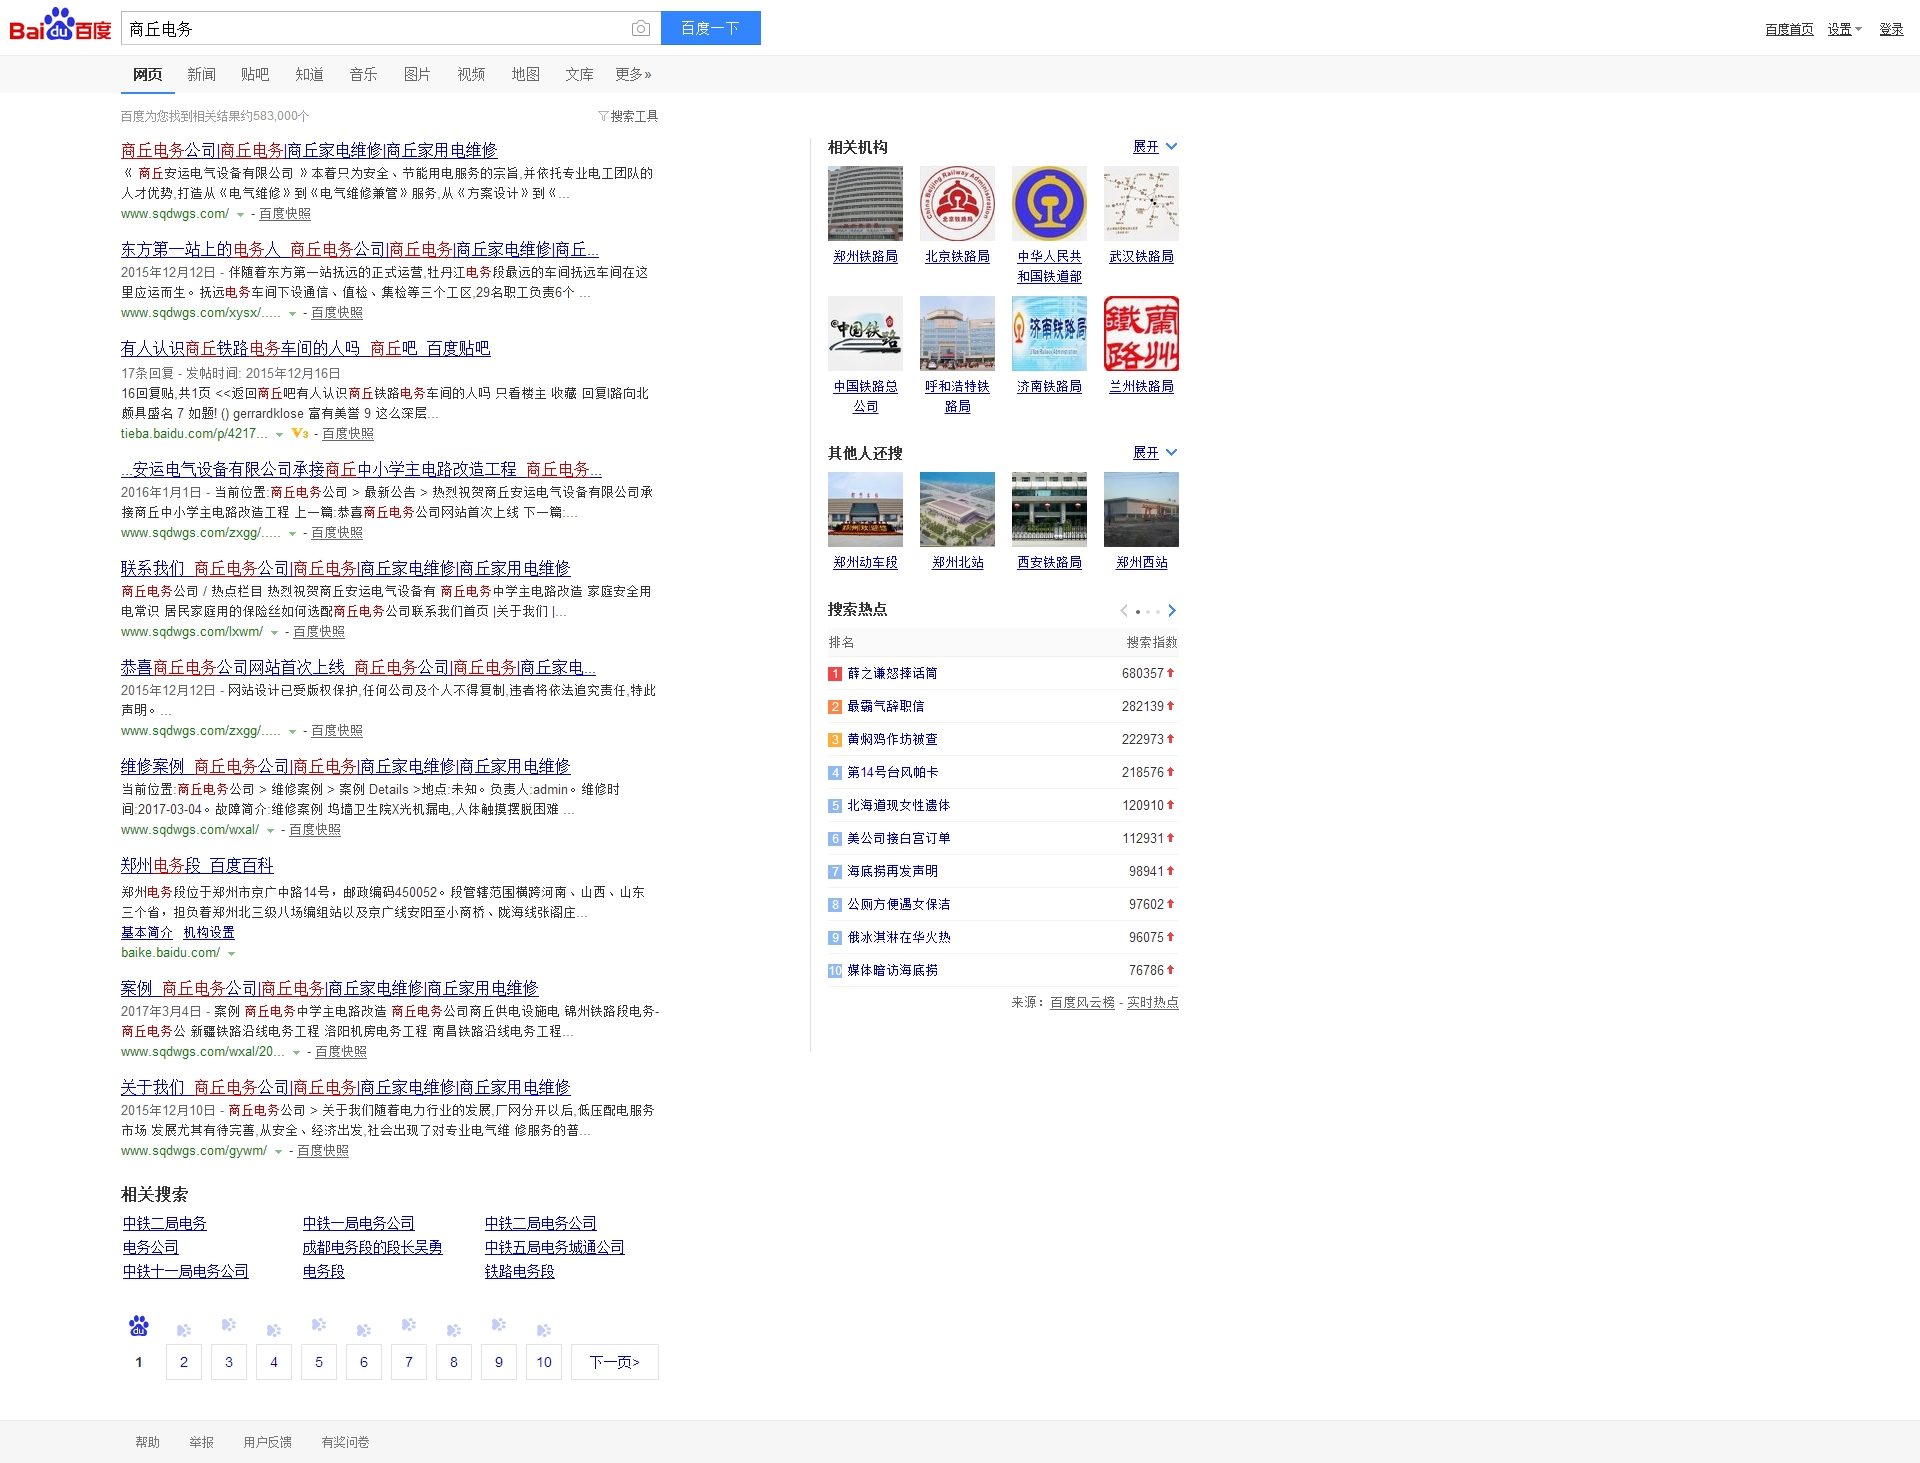Go to results page 10
The width and height of the screenshot is (1920, 1463).
[x=544, y=1362]
